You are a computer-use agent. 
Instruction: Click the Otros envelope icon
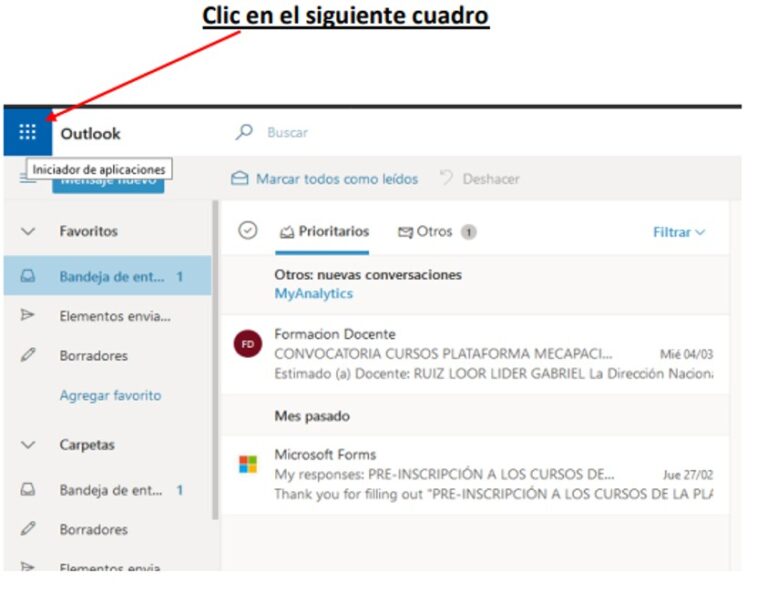[405, 232]
